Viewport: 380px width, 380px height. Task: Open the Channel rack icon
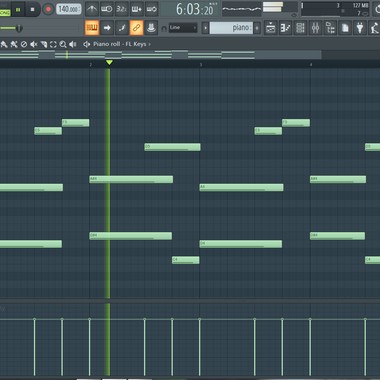coord(300,28)
